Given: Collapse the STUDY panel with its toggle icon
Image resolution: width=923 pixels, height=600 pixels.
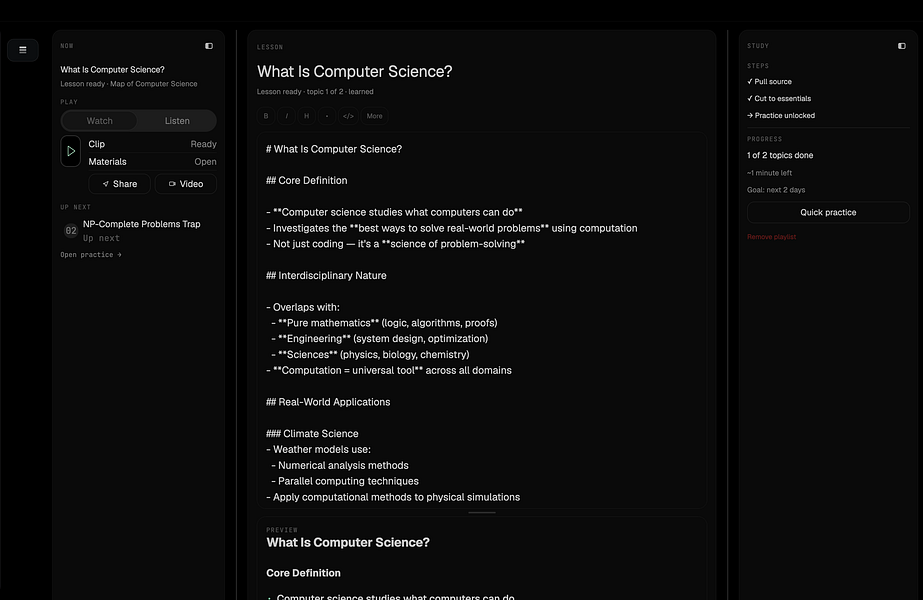Looking at the screenshot, I should point(902,46).
